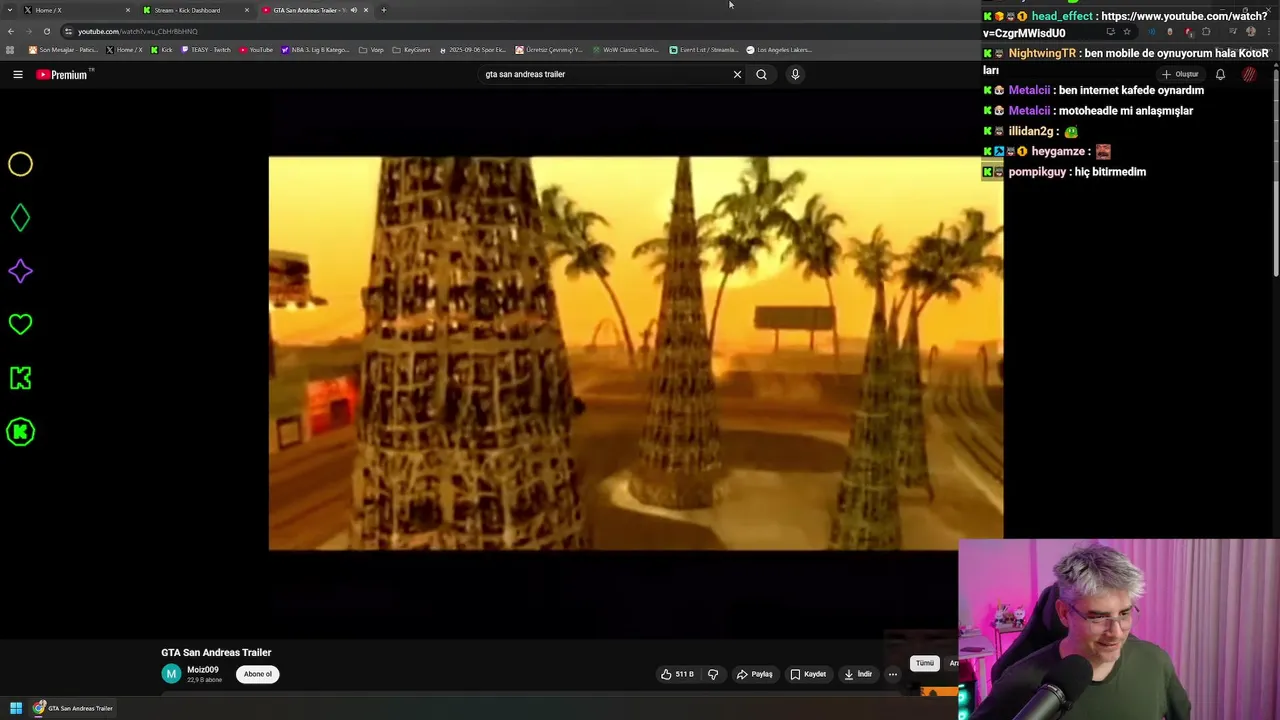This screenshot has height=720, width=1280.
Task: Like the video showing 511 B
Action: [x=677, y=674]
